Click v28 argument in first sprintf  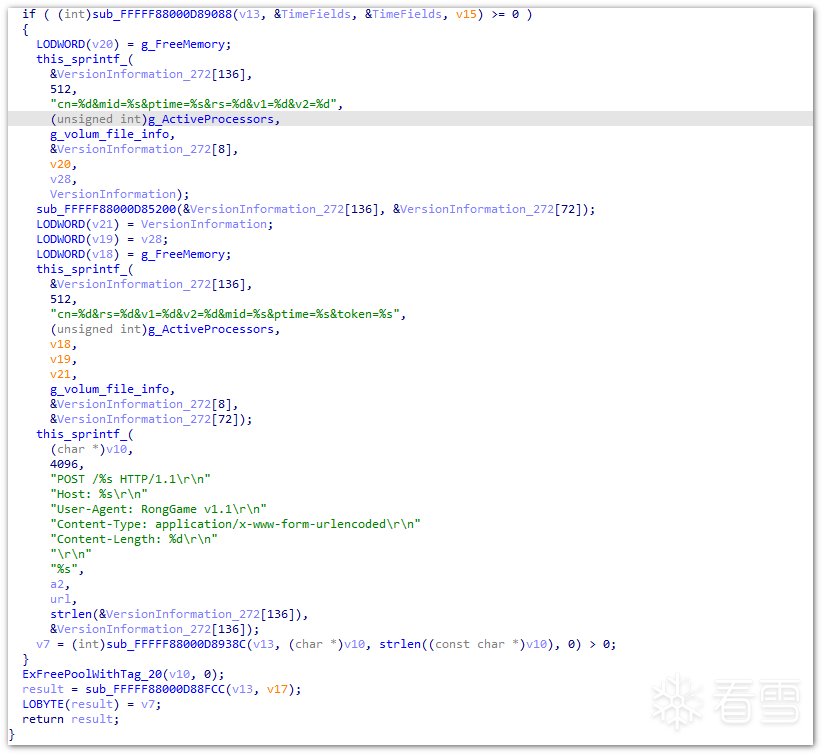click(x=63, y=179)
